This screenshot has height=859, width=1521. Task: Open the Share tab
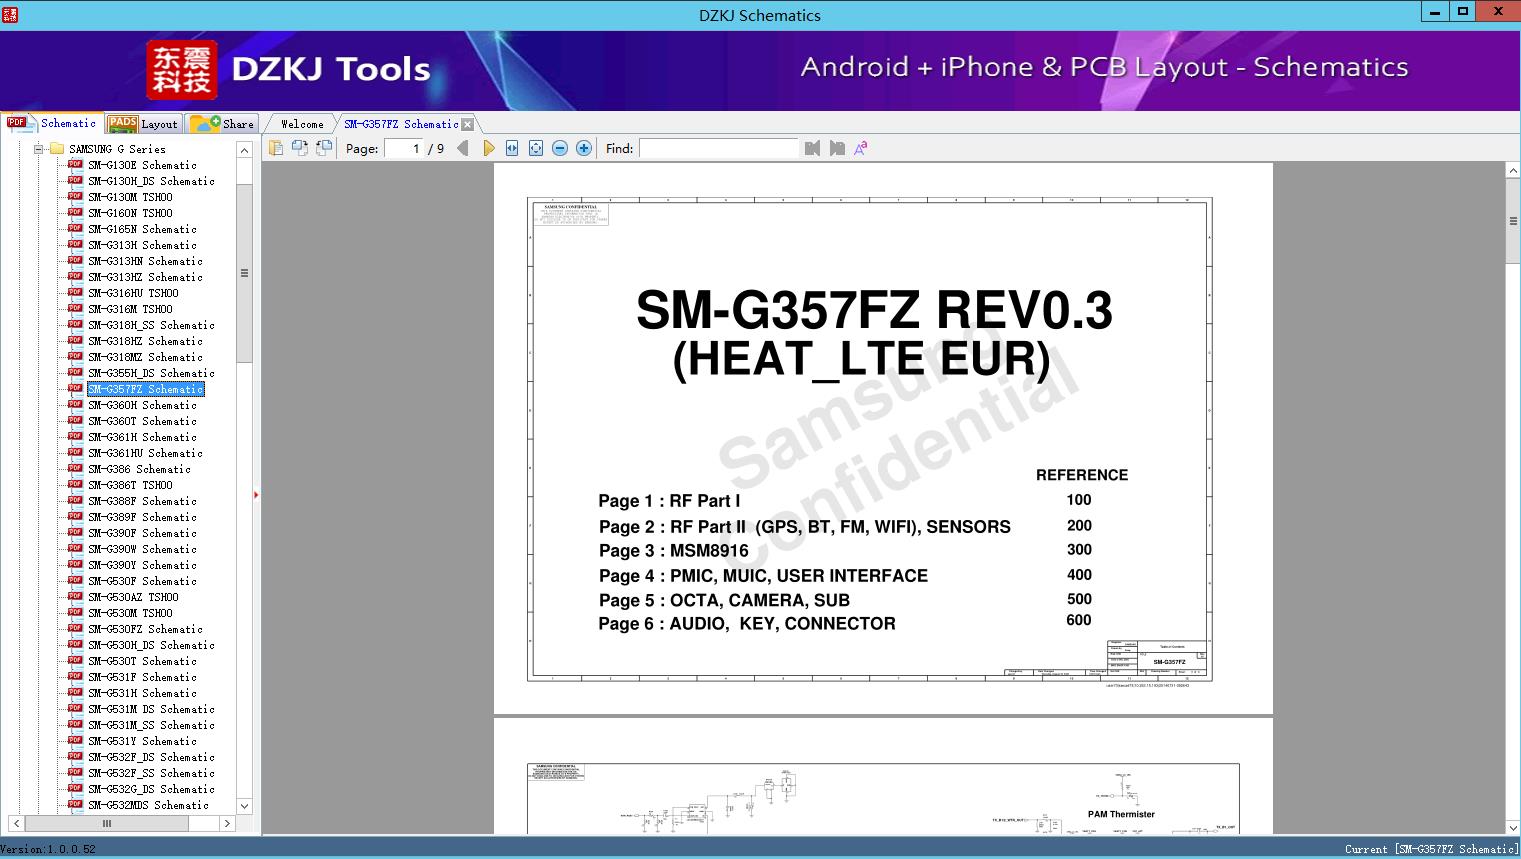coord(222,124)
